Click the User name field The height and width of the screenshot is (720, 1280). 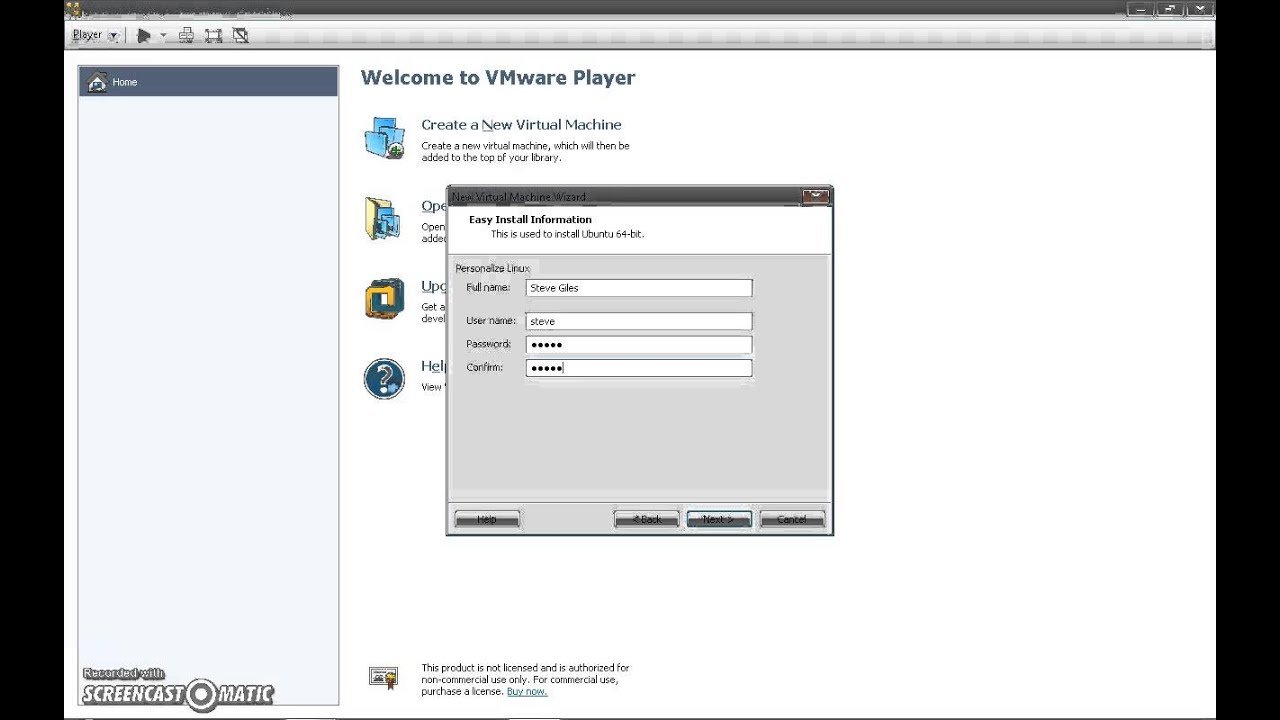tap(639, 321)
